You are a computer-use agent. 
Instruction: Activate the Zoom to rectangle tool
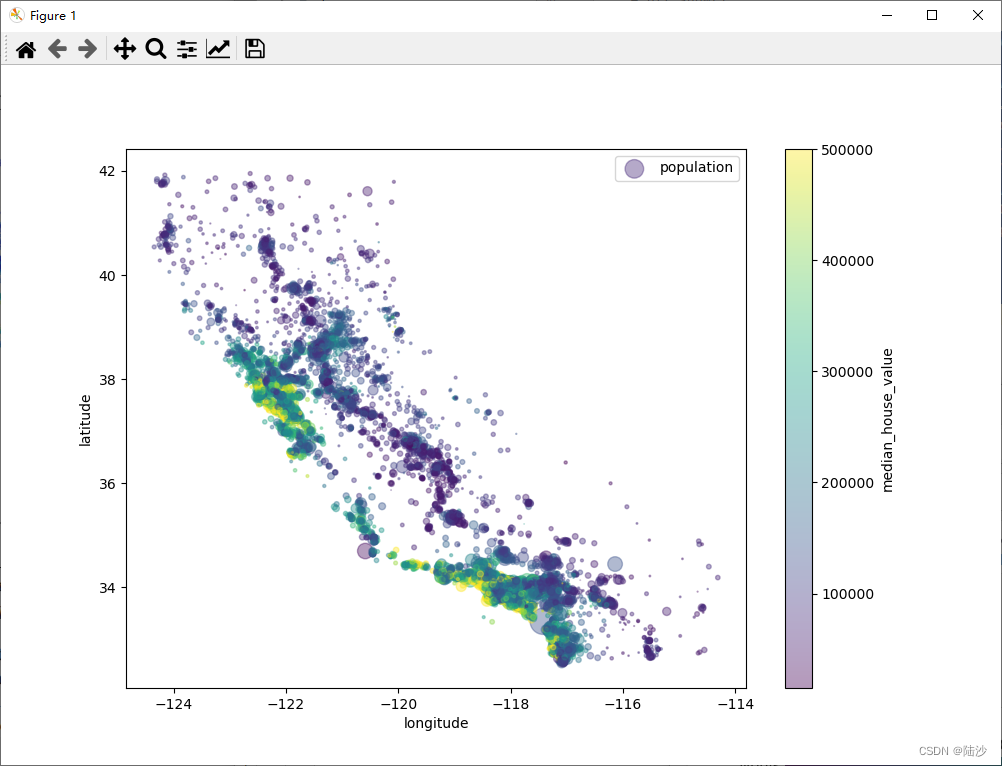coord(156,49)
